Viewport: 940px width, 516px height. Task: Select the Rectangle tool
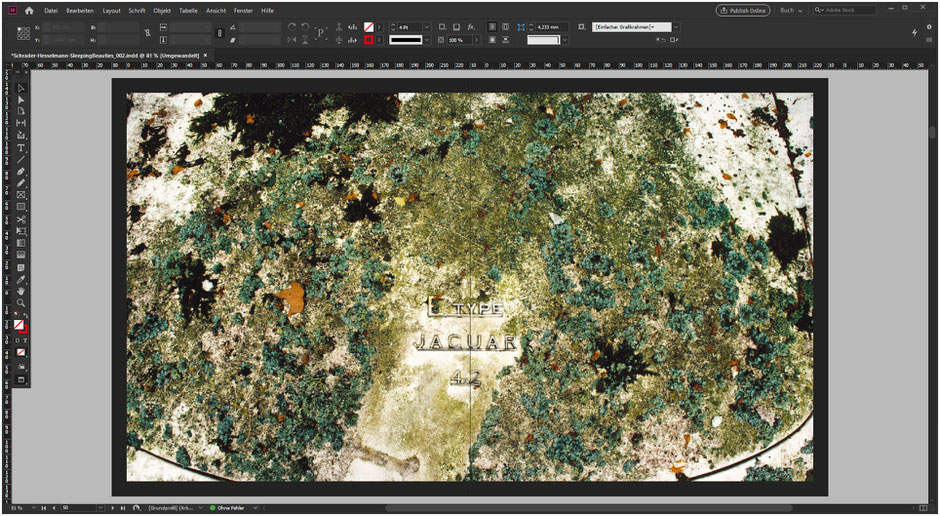(x=21, y=207)
